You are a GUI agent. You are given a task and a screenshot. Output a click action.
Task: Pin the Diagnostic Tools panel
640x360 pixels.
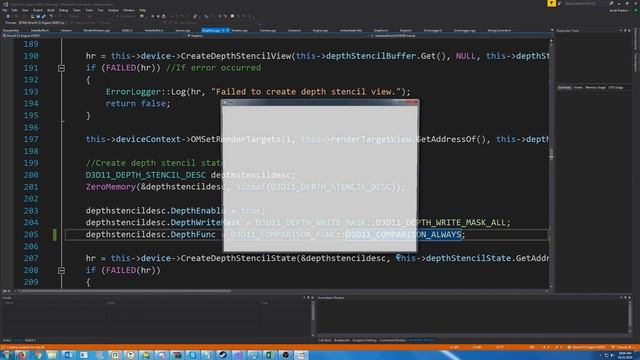point(625,30)
